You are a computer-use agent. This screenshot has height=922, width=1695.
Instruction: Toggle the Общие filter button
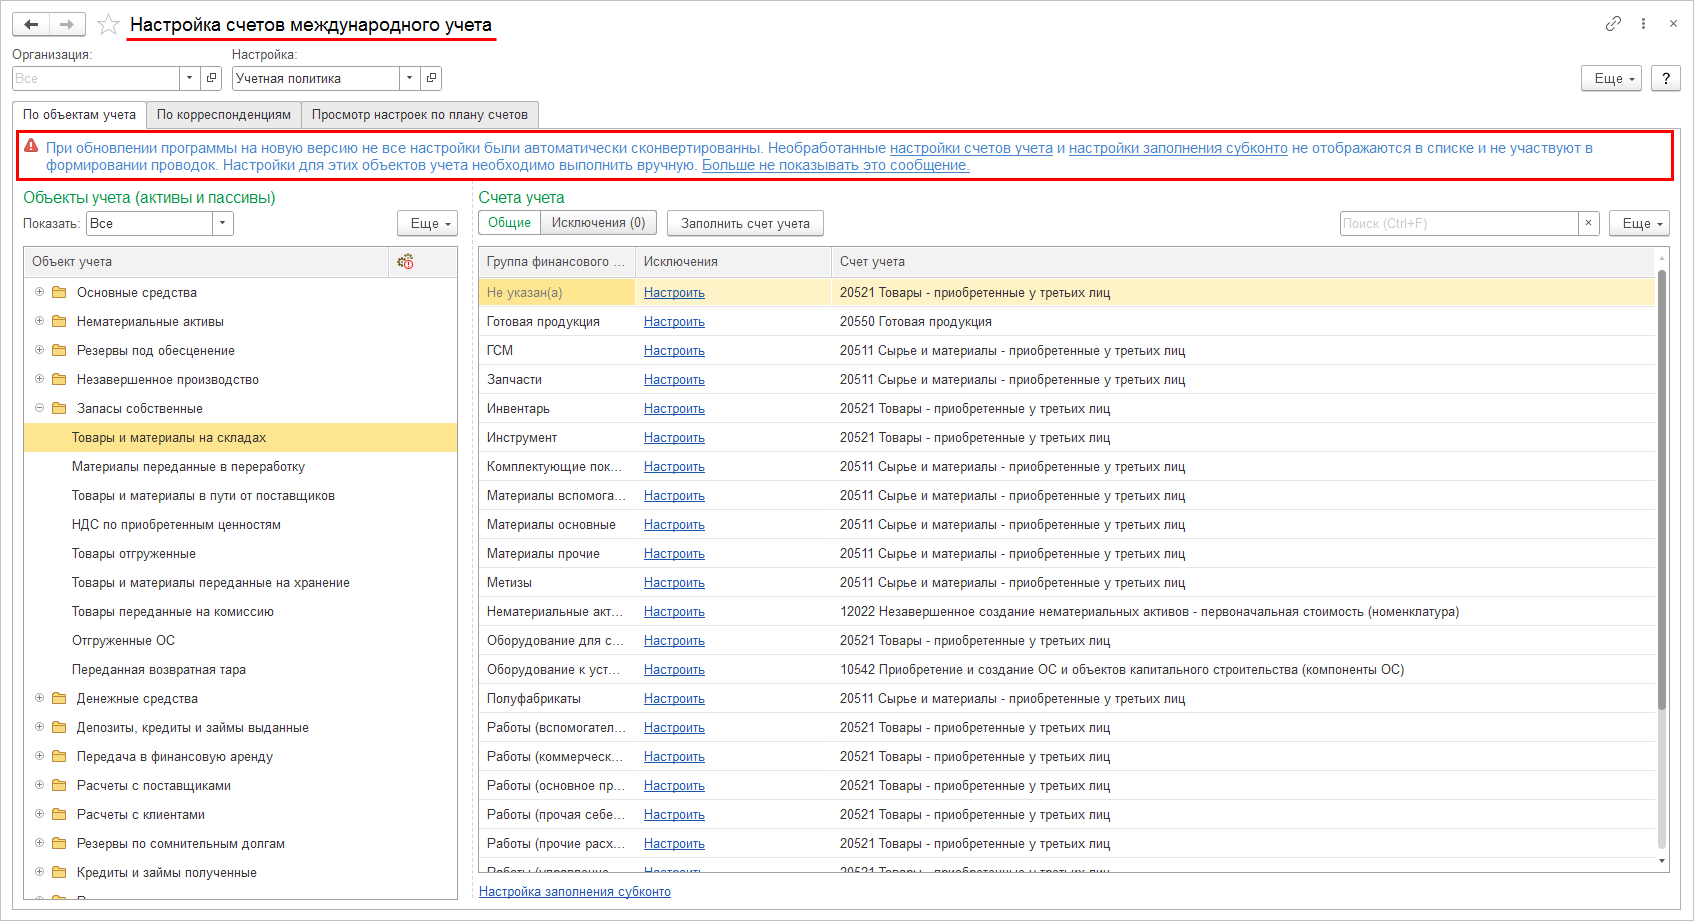509,223
